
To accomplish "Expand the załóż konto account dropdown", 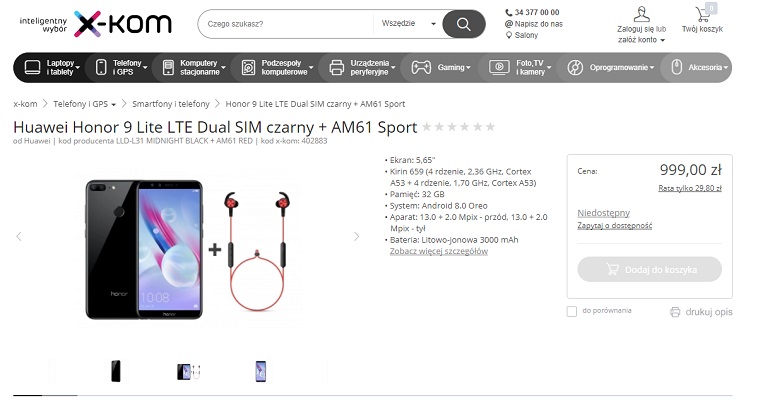I will coord(662,40).
